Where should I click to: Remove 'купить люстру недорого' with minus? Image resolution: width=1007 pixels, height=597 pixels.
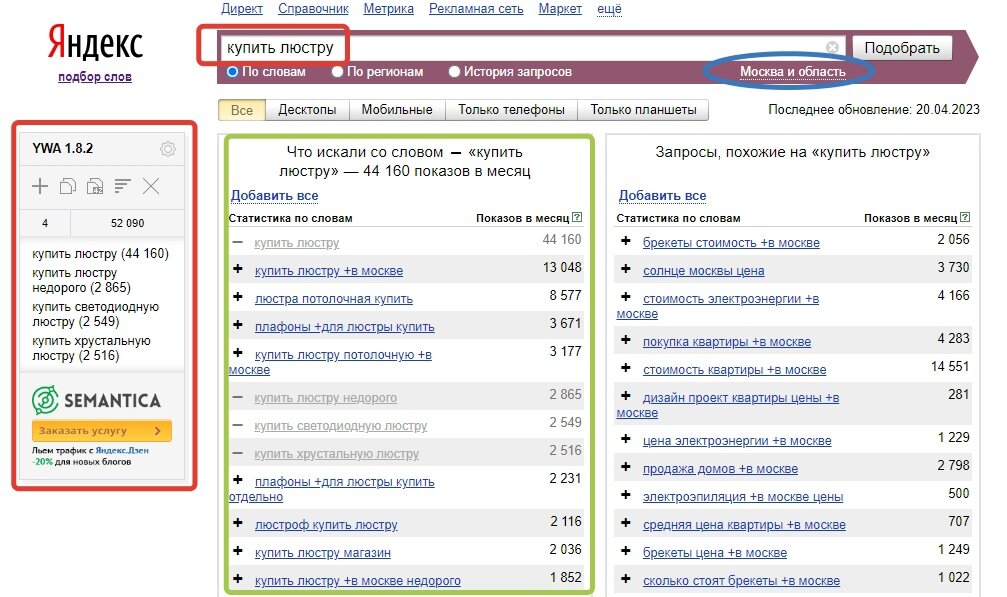point(238,397)
